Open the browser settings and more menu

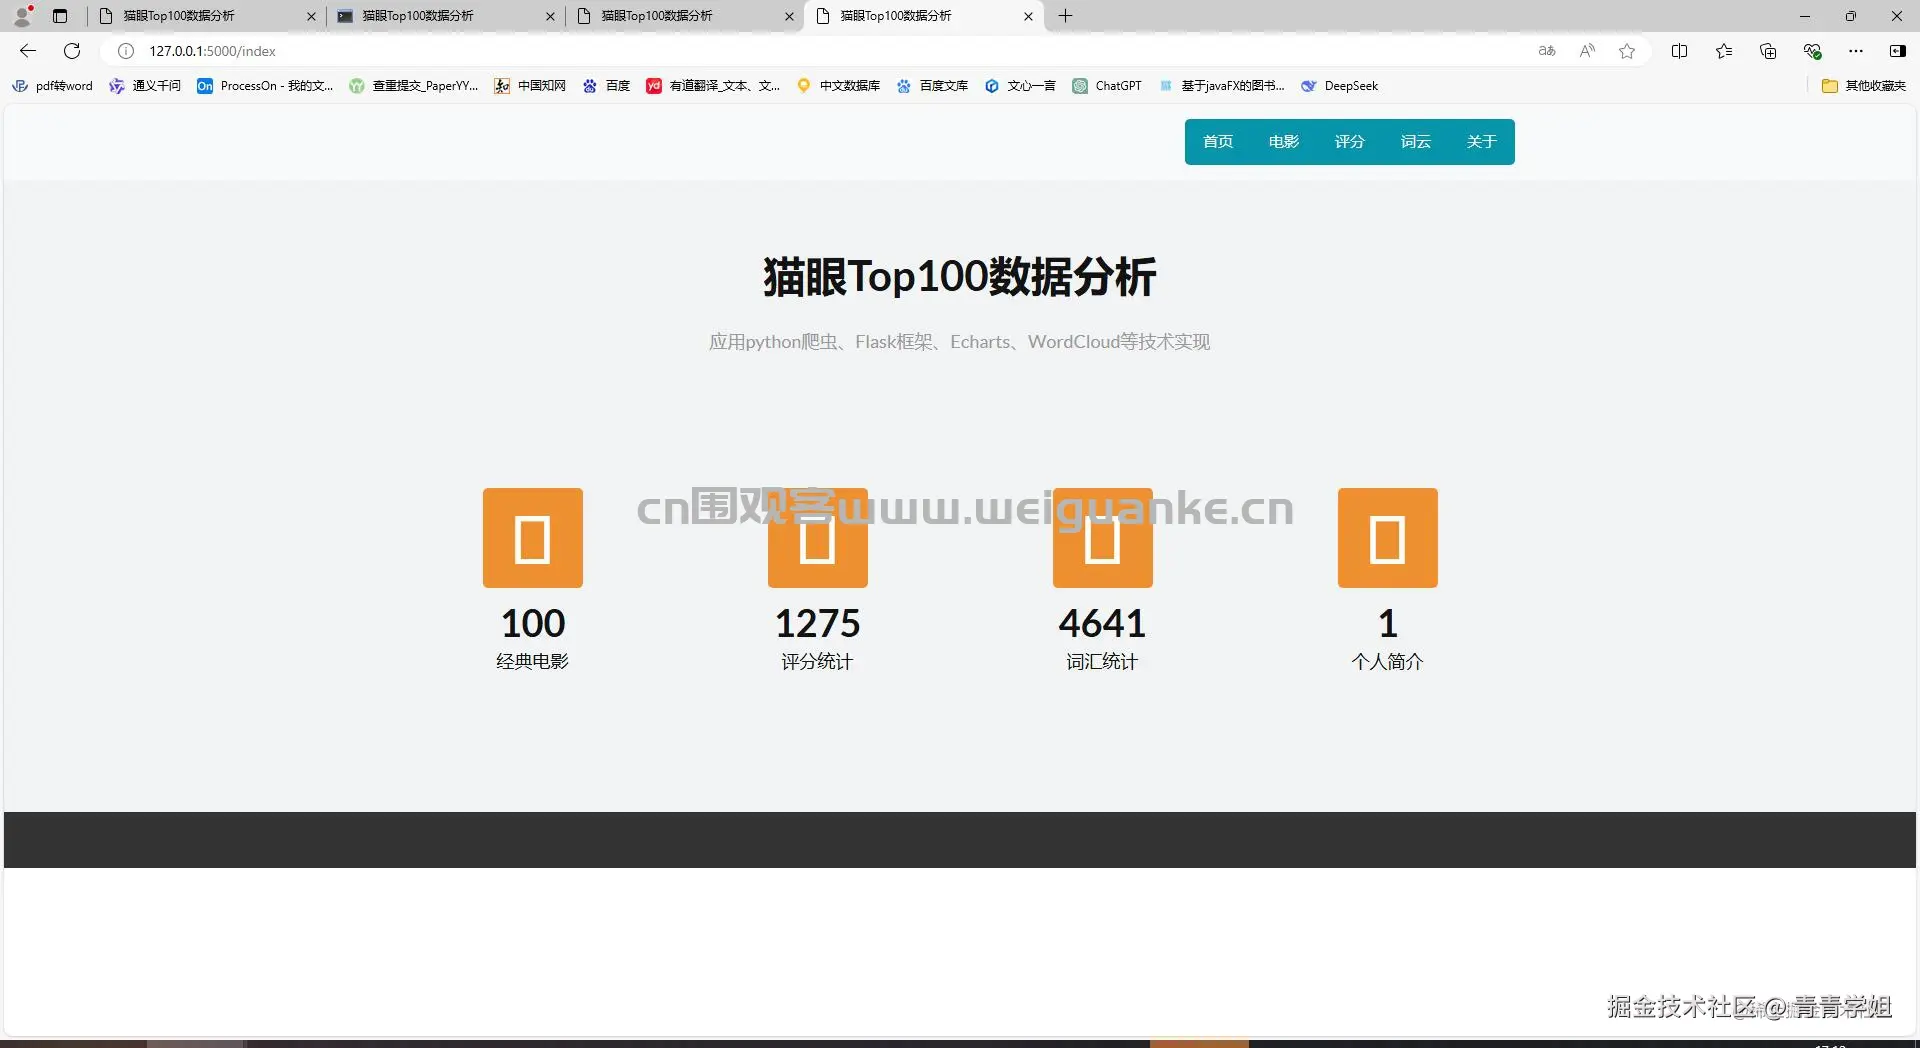coord(1856,51)
